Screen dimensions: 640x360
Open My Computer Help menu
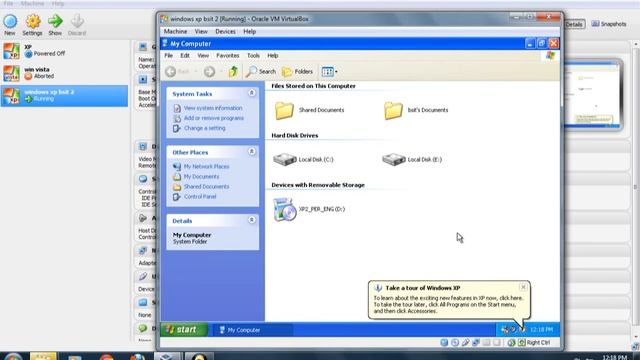(x=273, y=56)
